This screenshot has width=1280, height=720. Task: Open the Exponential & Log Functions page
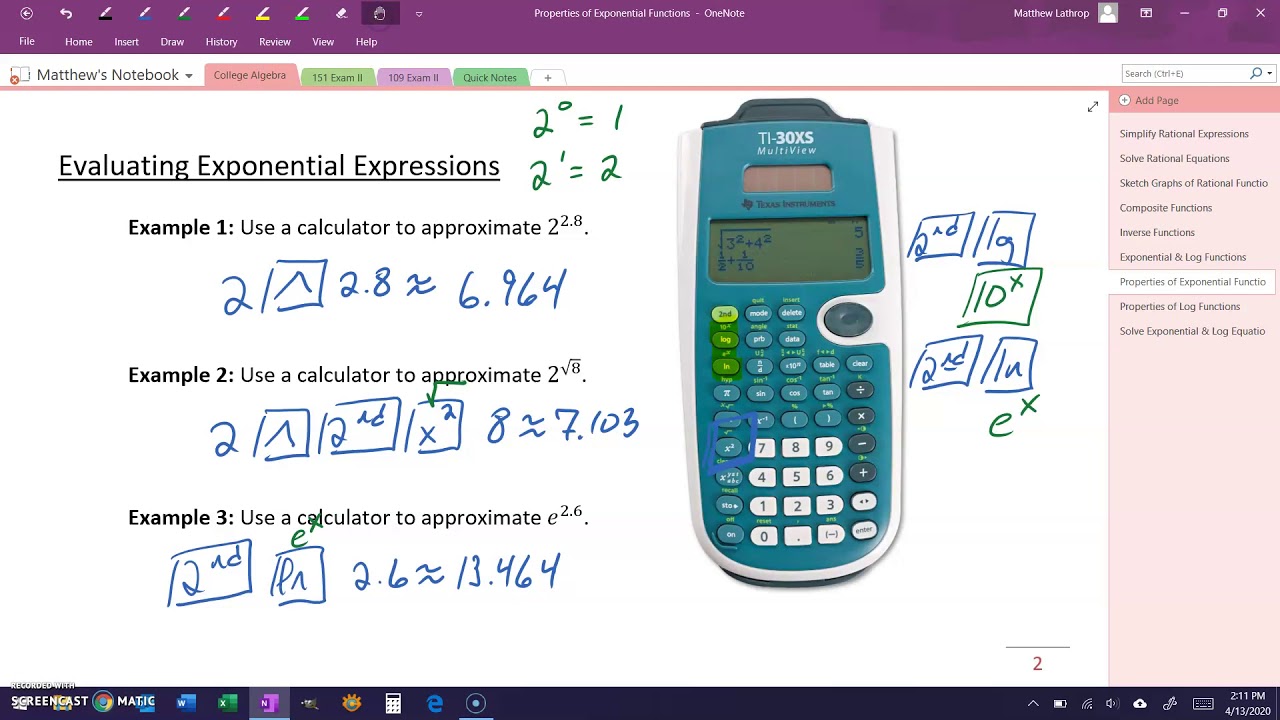point(1182,257)
